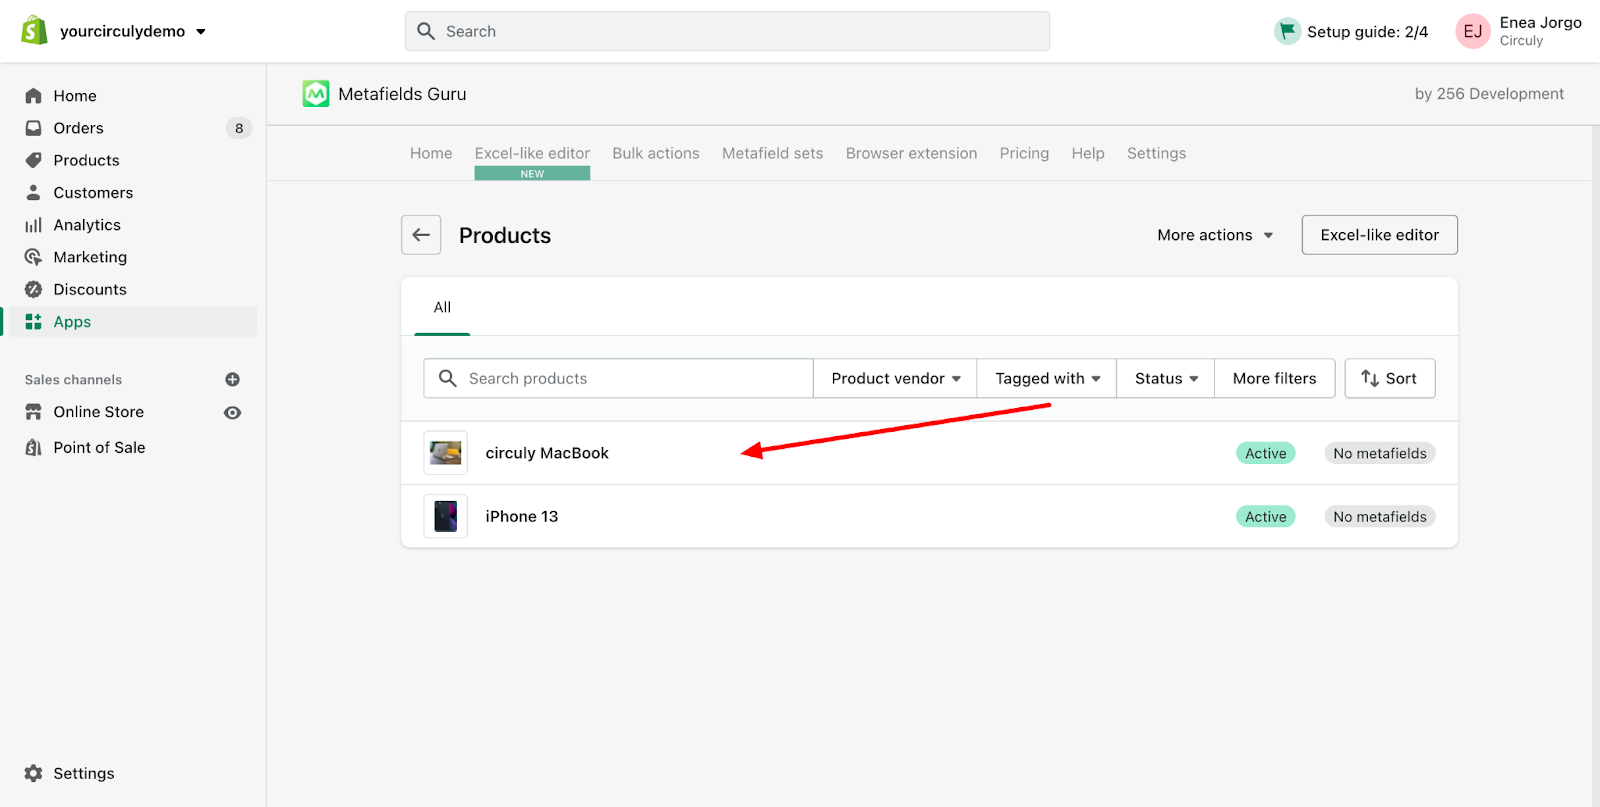The image size is (1600, 807).
Task: Click the top Search bar
Action: click(x=727, y=31)
